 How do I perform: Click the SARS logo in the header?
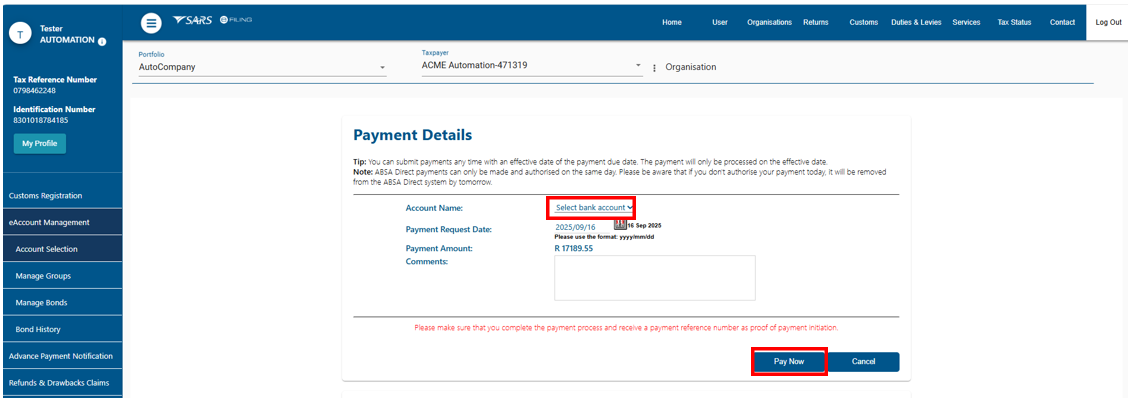click(191, 21)
